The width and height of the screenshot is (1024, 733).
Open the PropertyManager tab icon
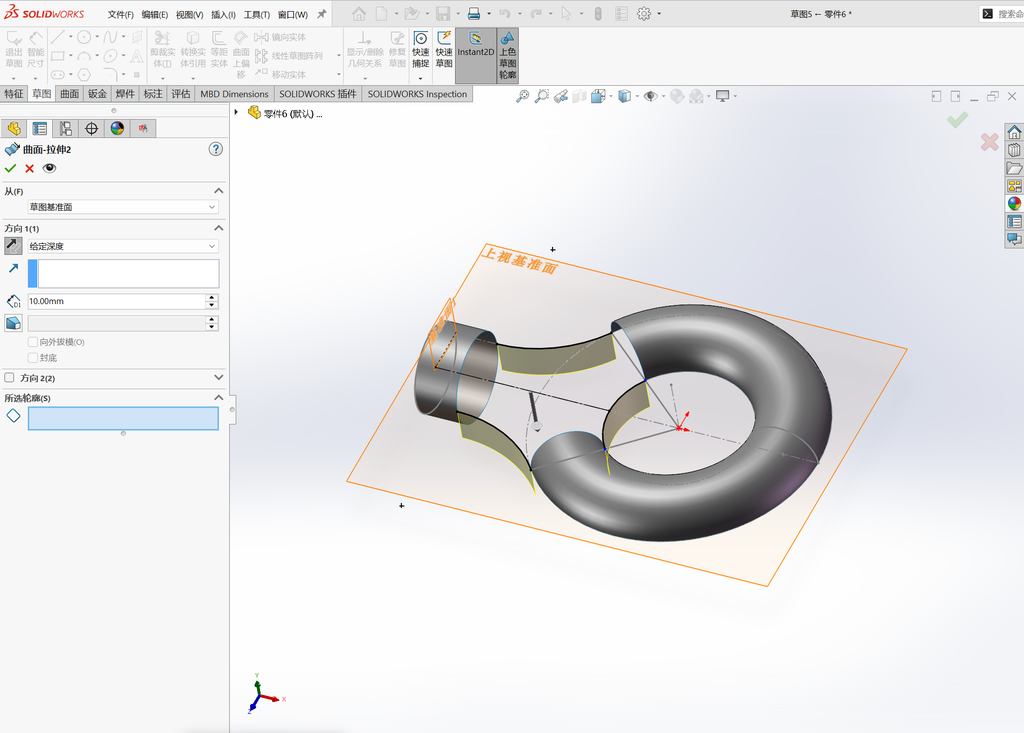click(40, 129)
